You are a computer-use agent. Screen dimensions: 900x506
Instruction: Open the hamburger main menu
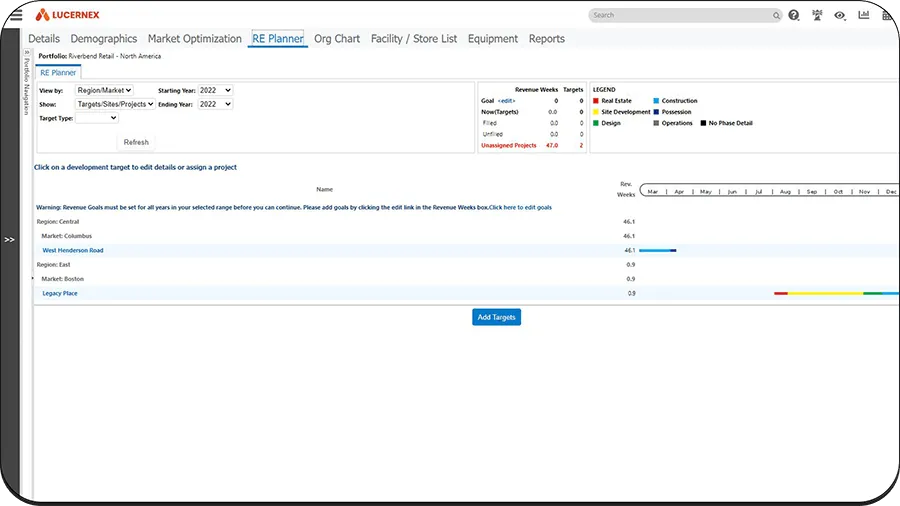16,15
